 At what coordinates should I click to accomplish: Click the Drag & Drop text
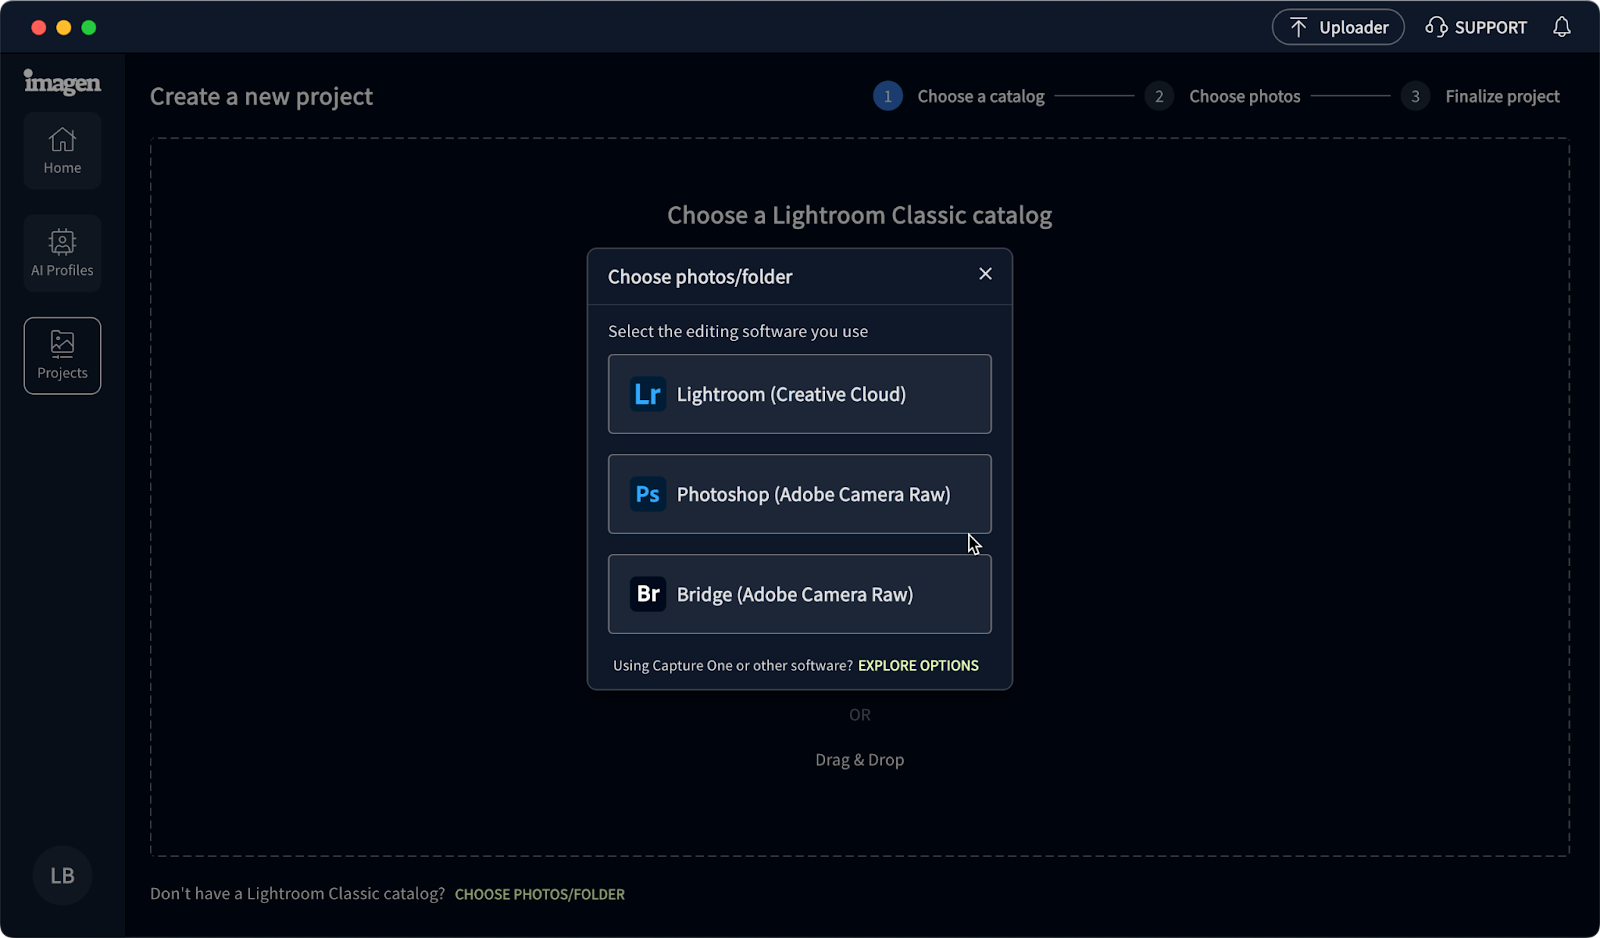[x=860, y=760]
